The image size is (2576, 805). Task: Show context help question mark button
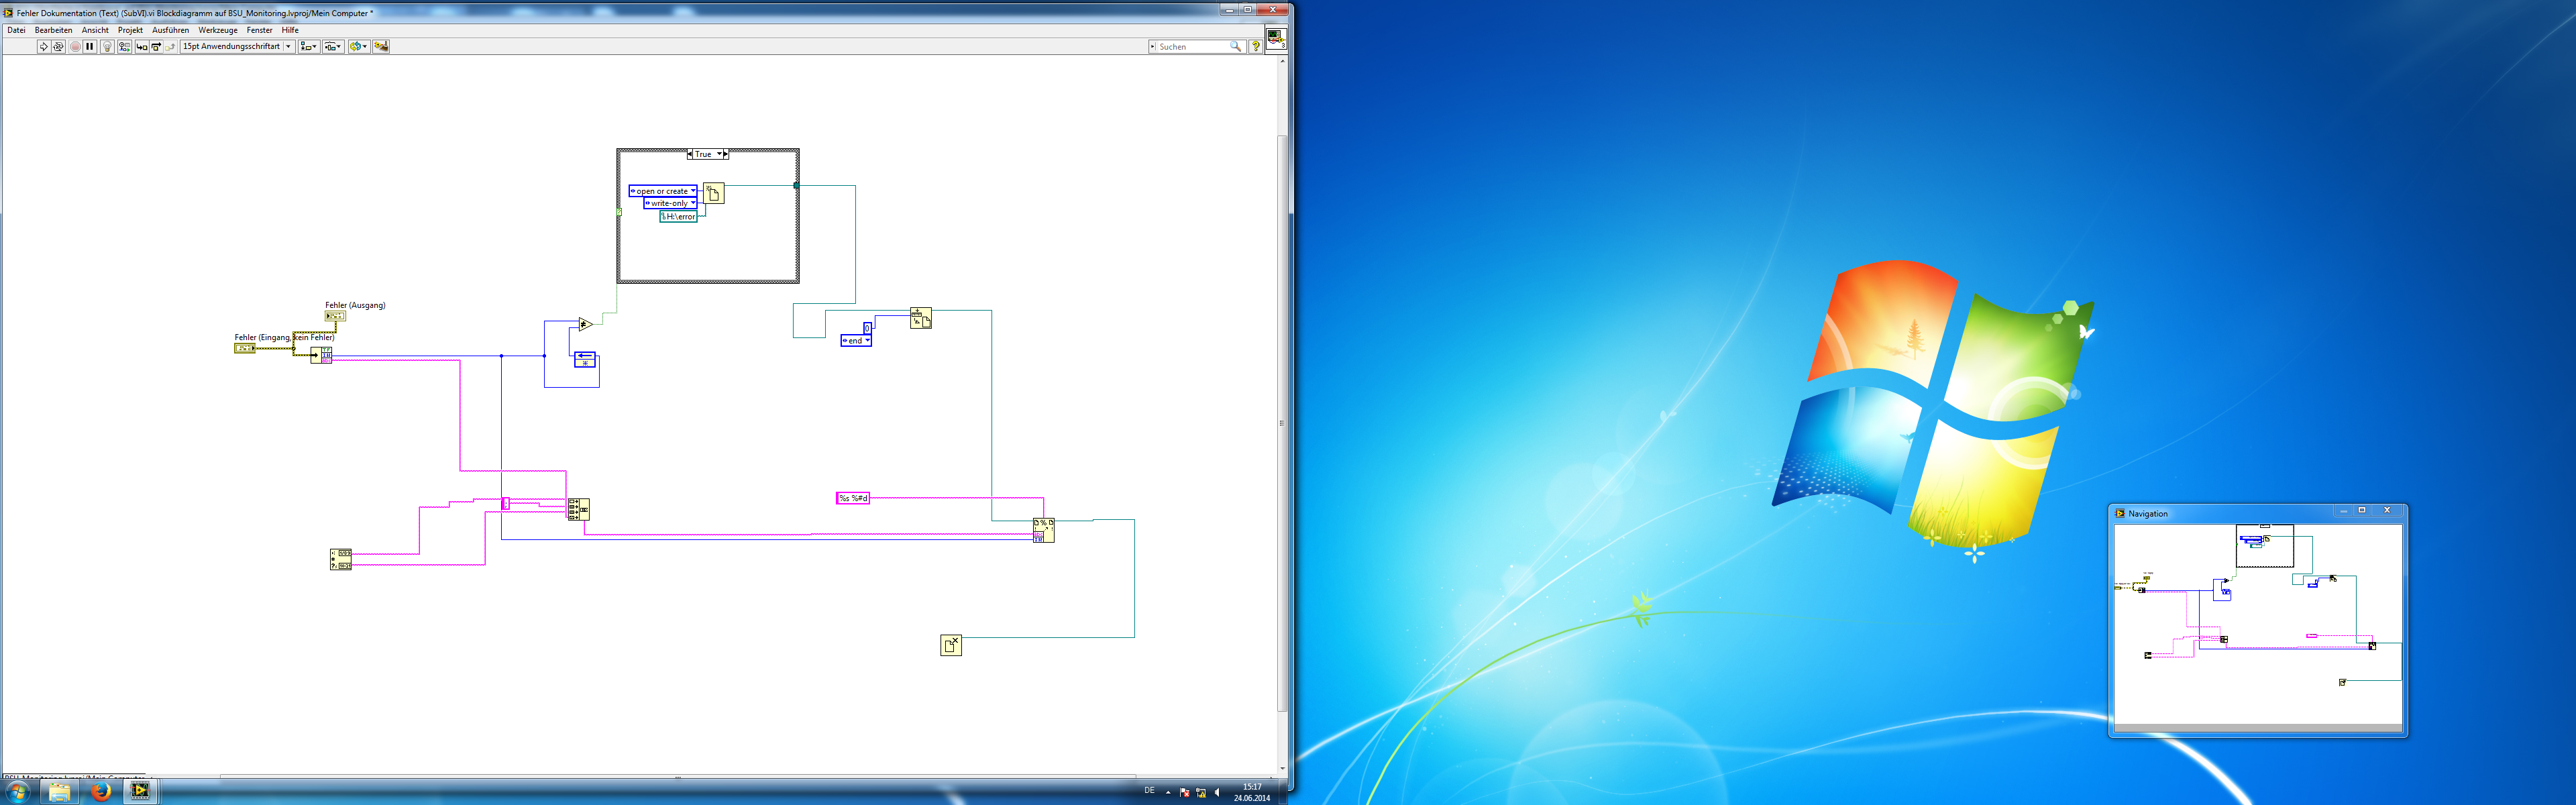tap(1256, 47)
